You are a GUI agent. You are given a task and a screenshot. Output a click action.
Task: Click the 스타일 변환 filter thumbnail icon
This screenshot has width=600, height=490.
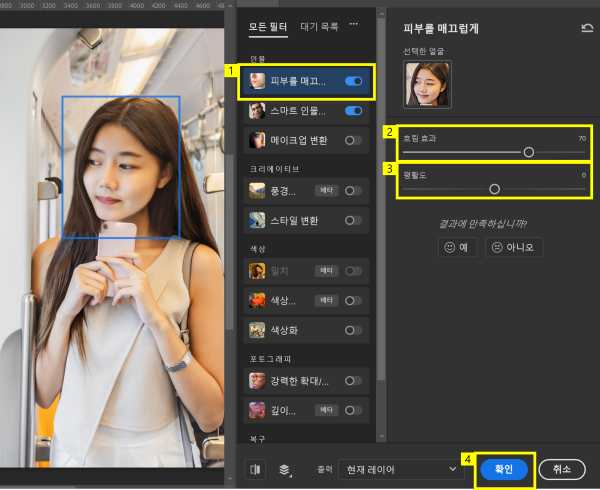pyautogui.click(x=257, y=220)
